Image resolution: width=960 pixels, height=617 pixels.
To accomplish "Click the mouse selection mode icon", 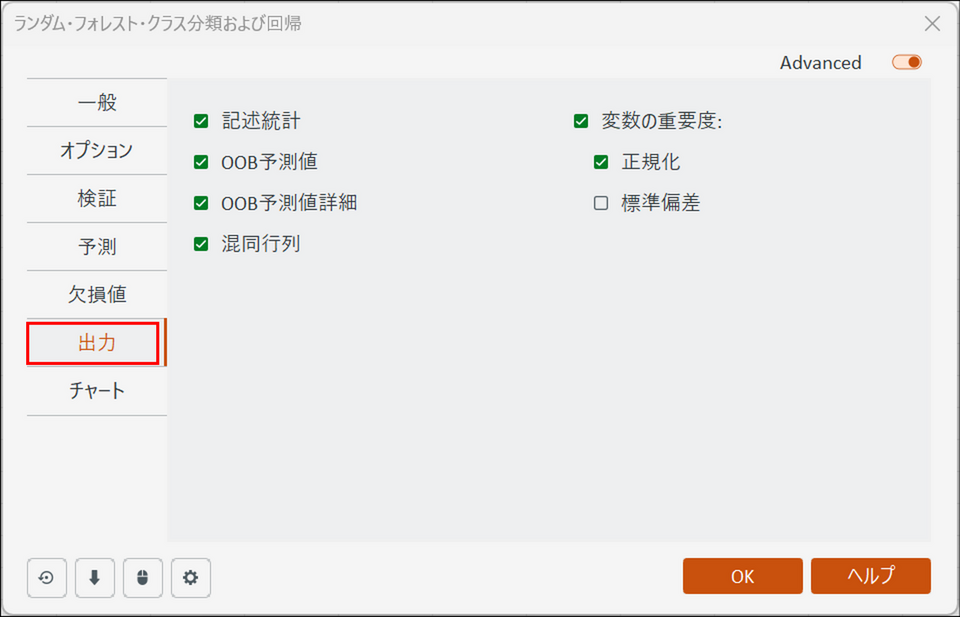I will pyautogui.click(x=143, y=578).
